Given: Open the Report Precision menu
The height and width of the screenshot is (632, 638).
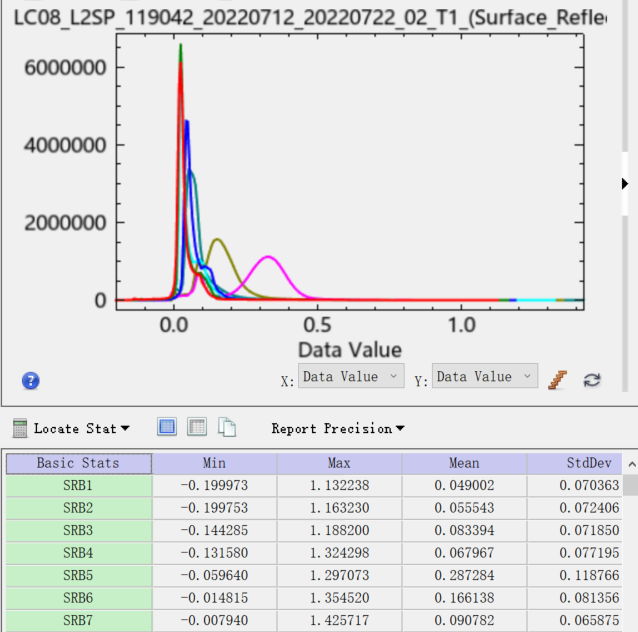Looking at the screenshot, I should click(338, 429).
